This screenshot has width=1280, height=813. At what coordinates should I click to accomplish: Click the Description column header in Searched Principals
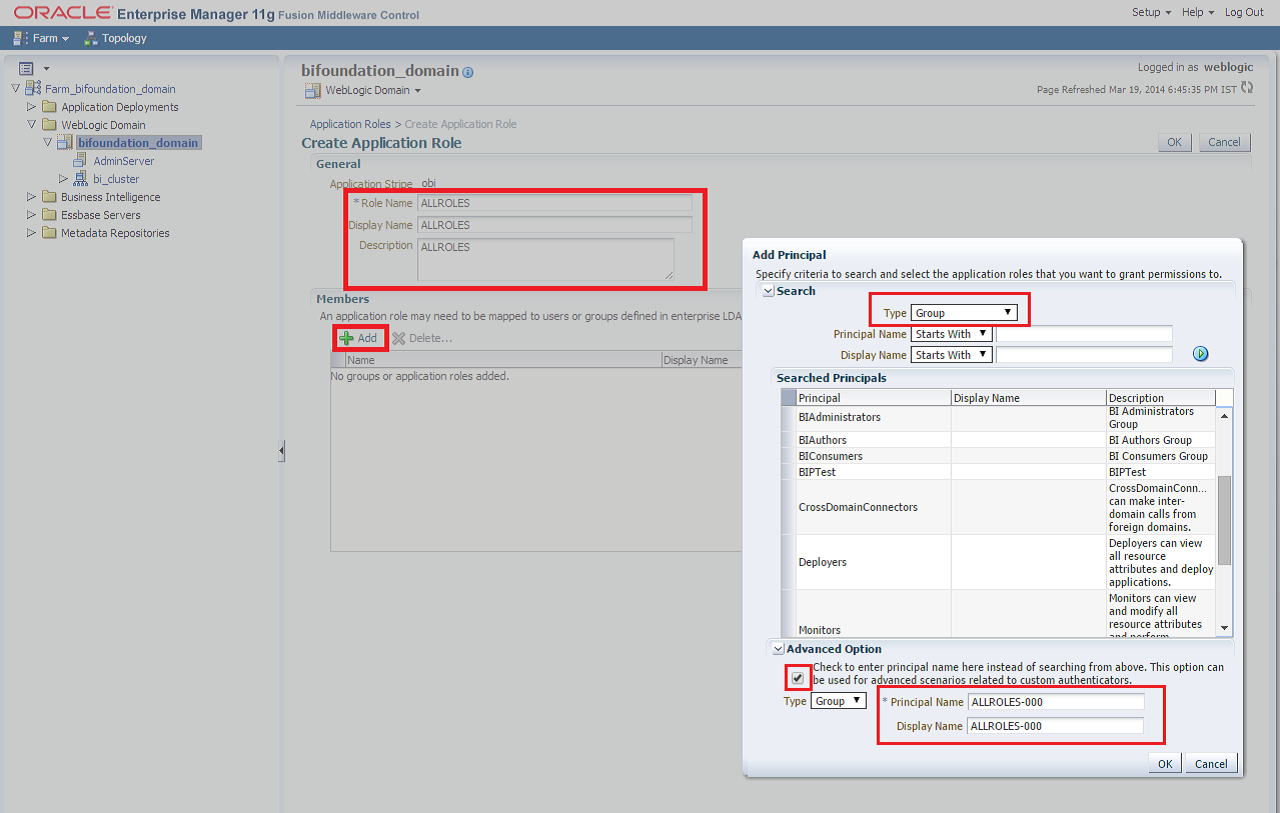[x=1160, y=398]
